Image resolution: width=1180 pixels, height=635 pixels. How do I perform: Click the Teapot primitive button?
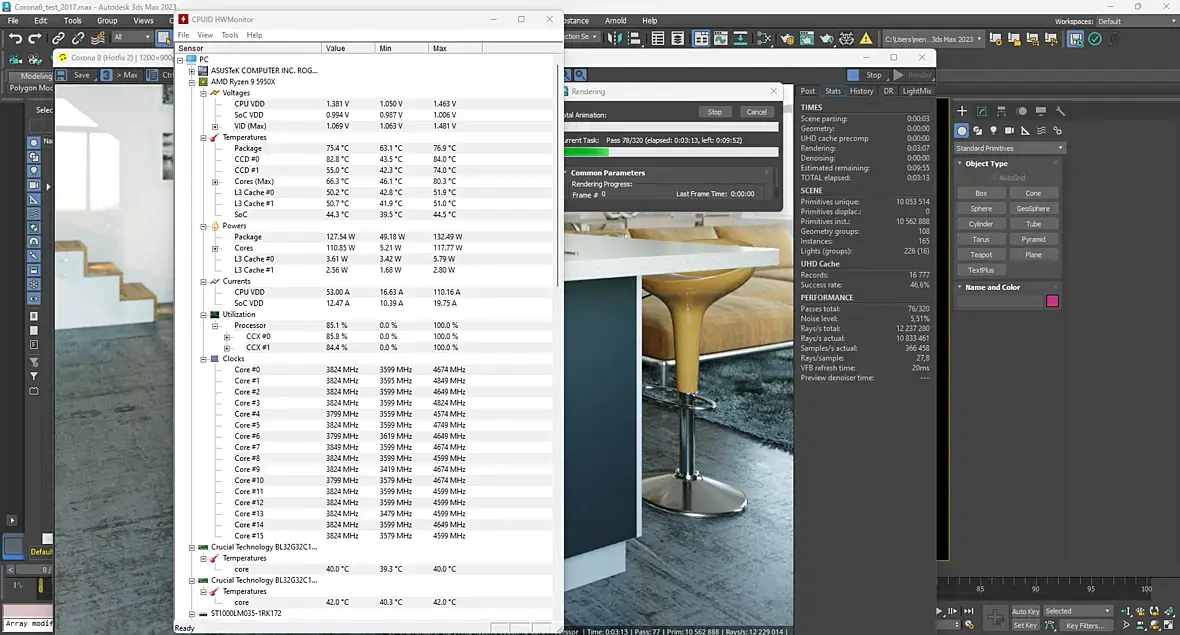(x=981, y=254)
